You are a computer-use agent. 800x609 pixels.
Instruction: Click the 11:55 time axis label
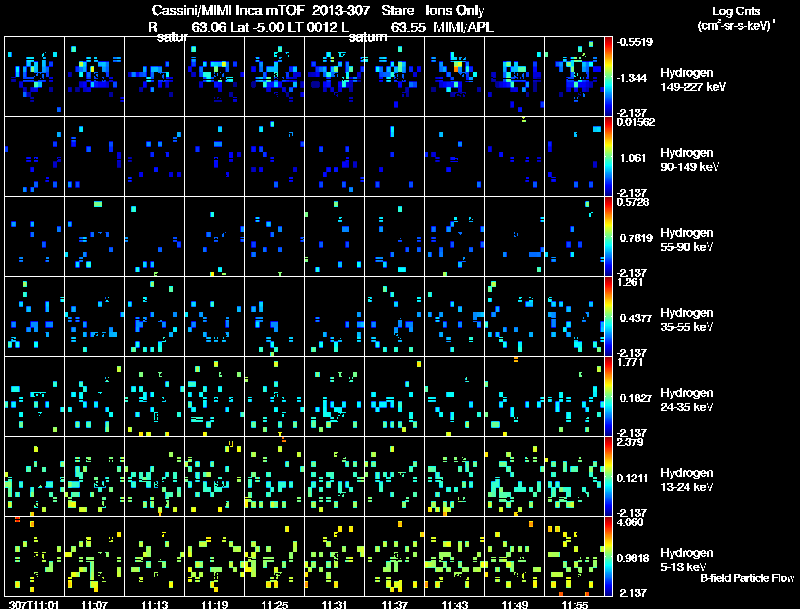point(575,604)
